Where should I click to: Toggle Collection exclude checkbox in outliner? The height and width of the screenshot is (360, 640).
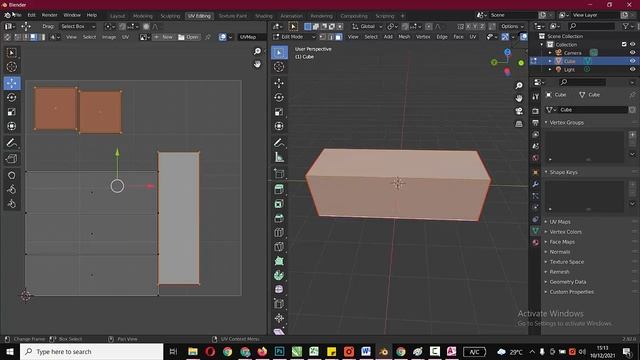pos(624,44)
